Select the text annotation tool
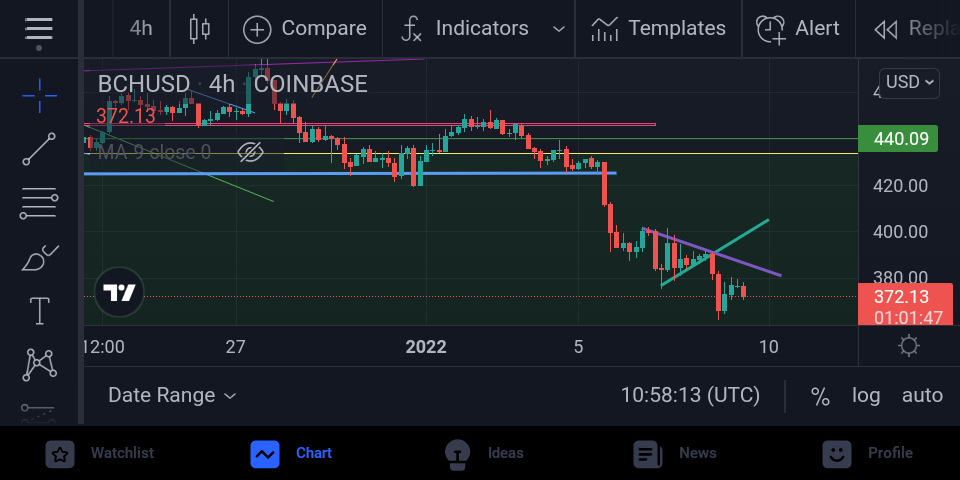The image size is (960, 480). click(x=39, y=310)
